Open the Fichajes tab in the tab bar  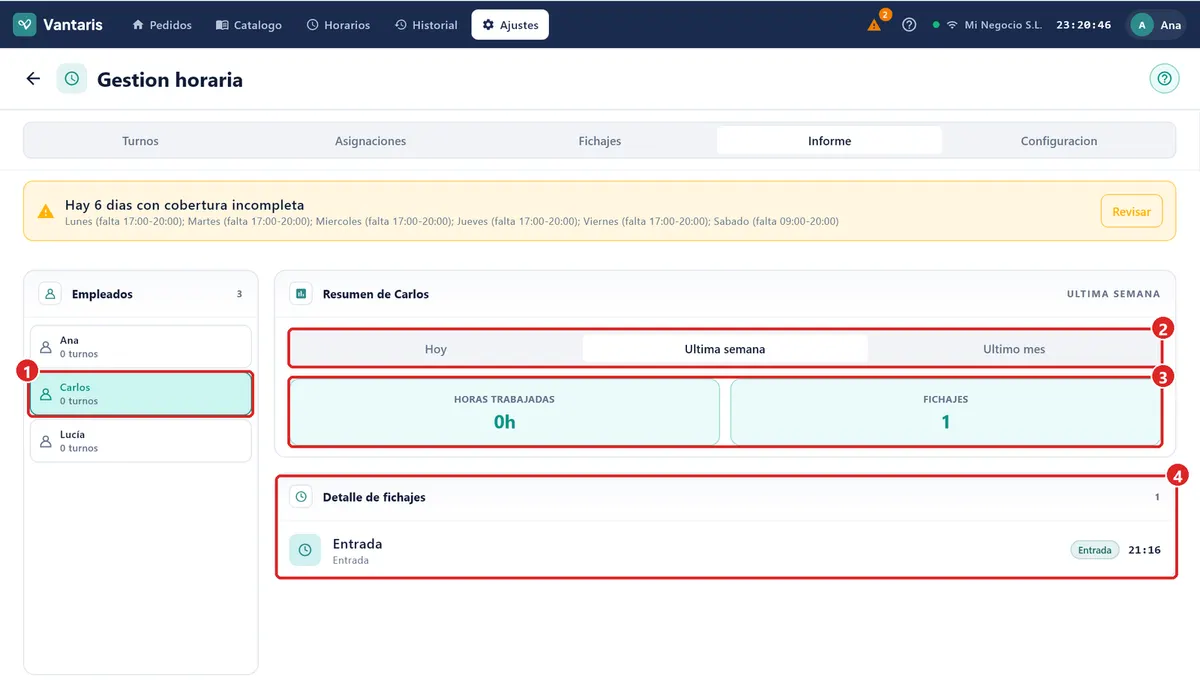[600, 141]
